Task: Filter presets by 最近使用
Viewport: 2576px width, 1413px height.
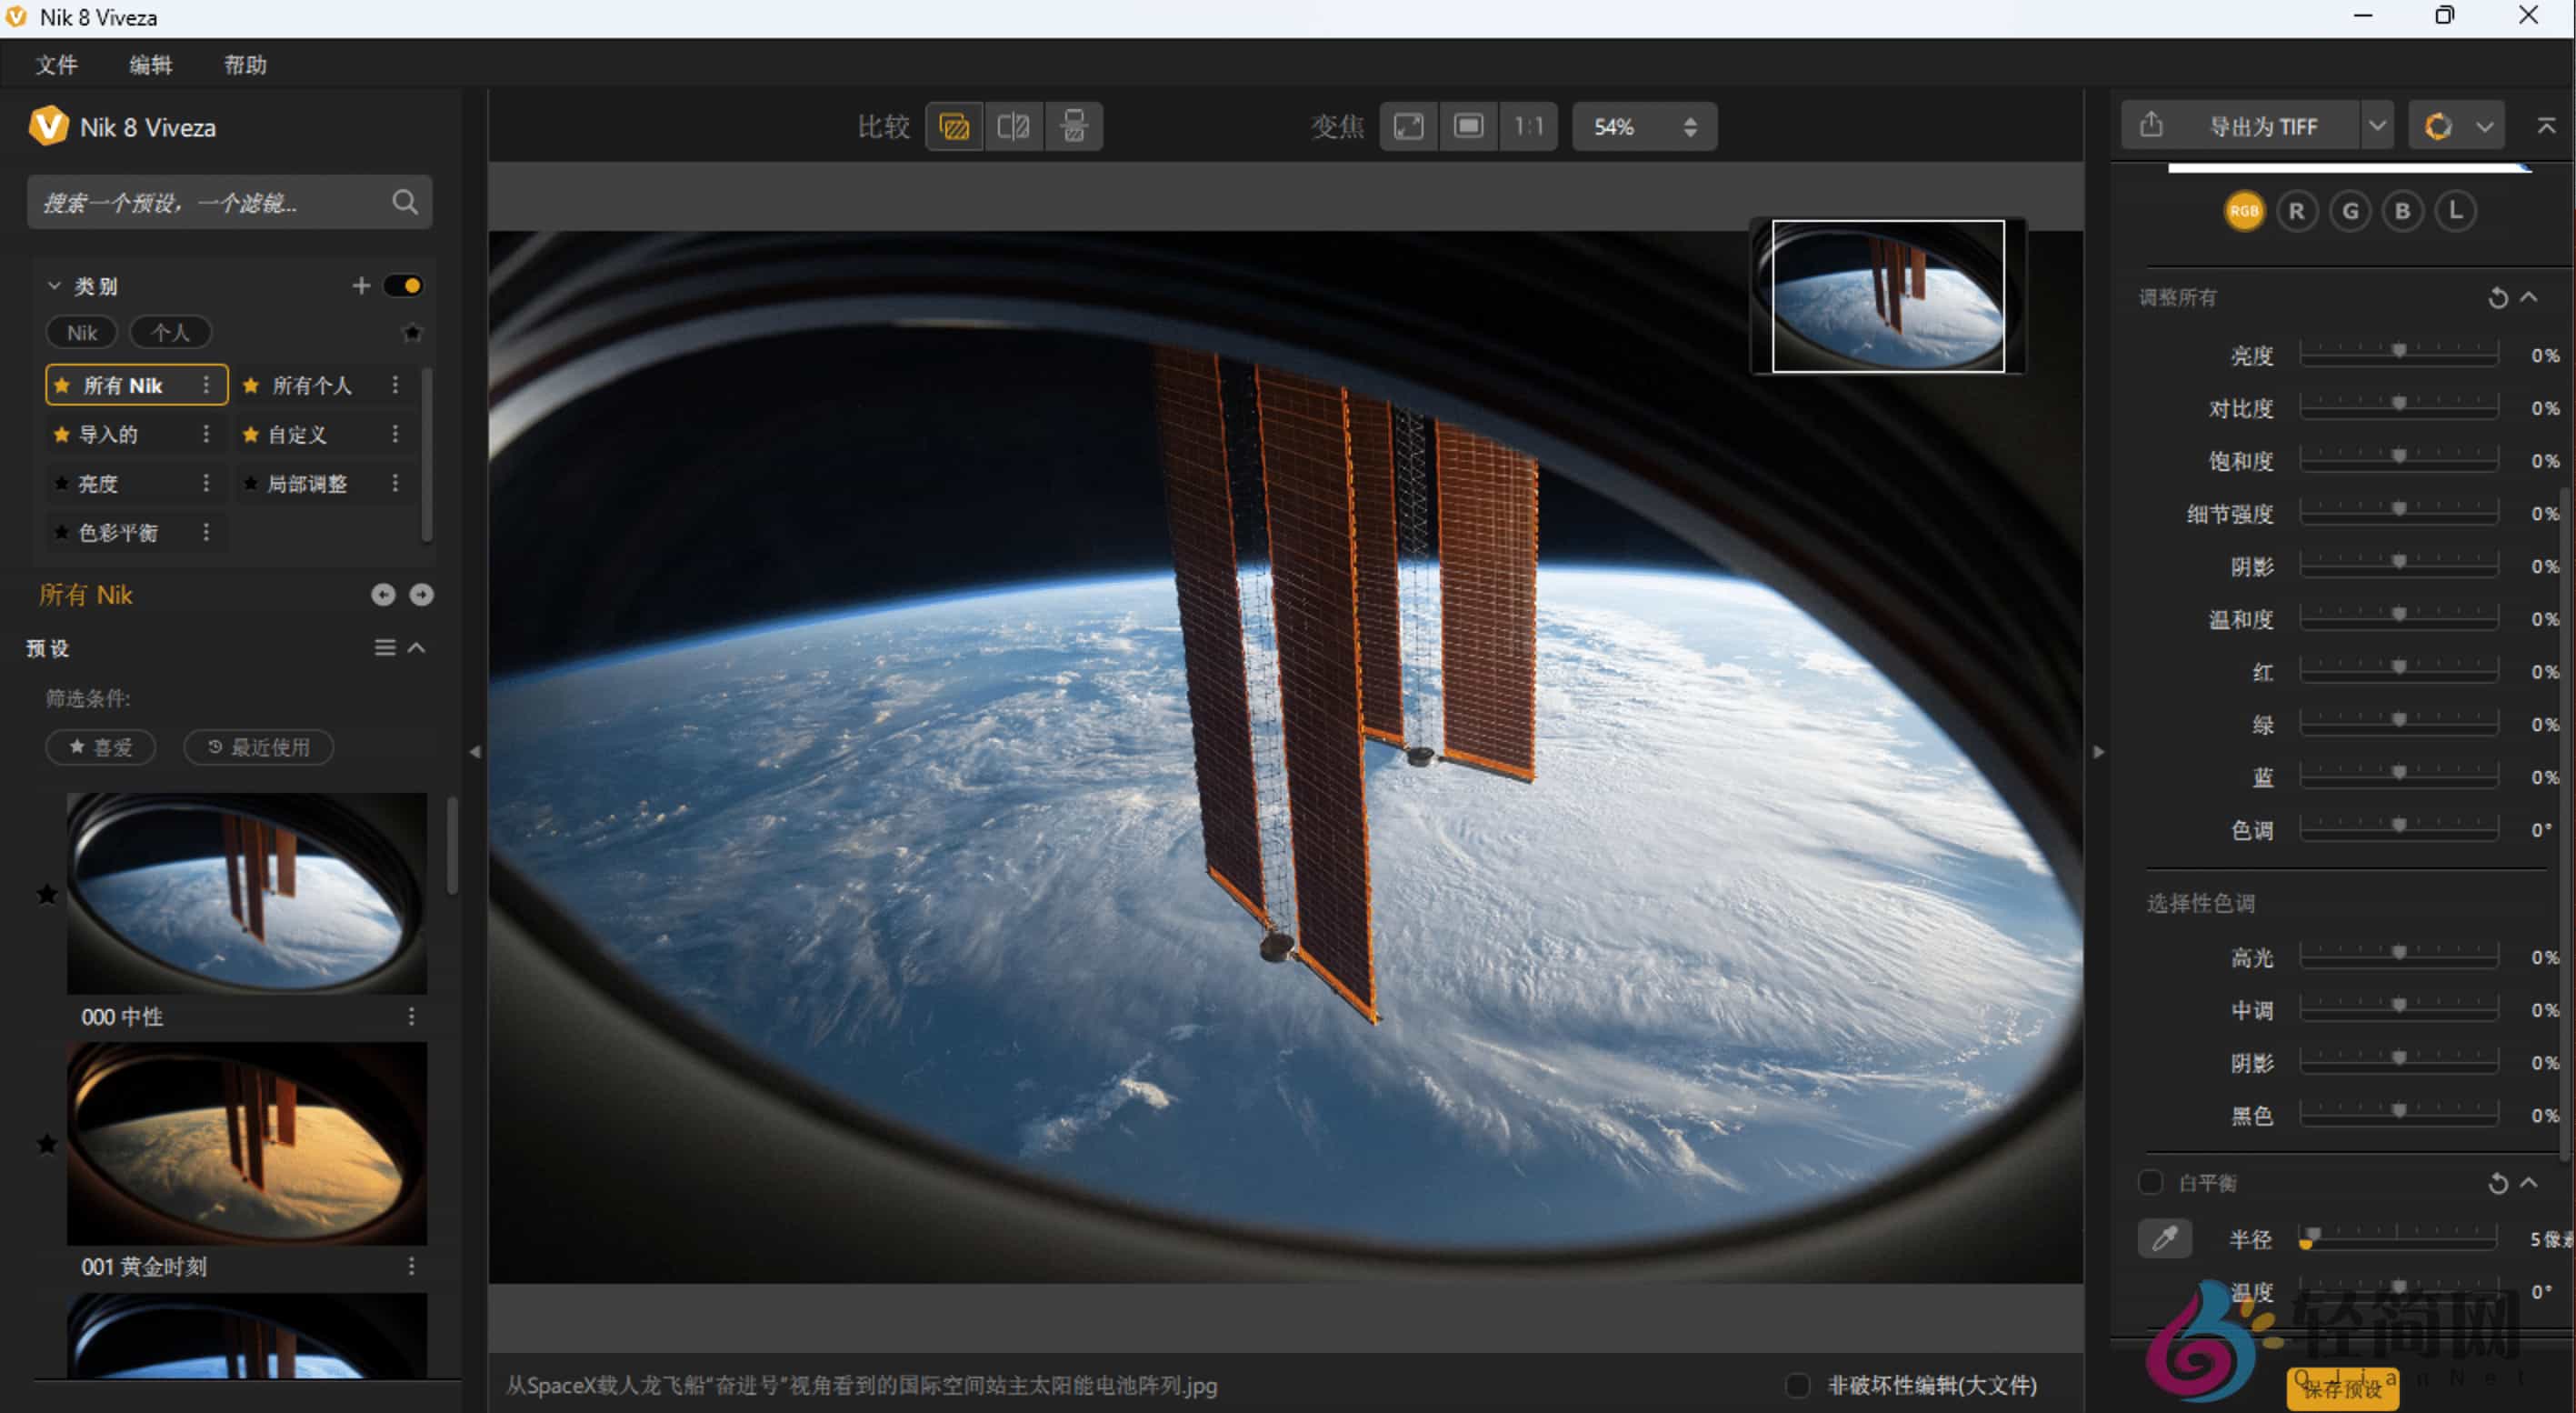Action: (x=259, y=747)
